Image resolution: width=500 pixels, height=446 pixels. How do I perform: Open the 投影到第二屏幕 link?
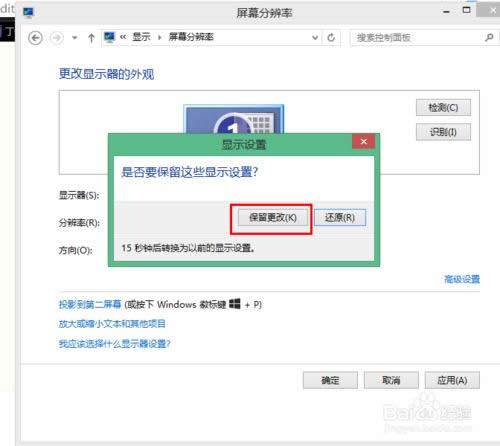(x=90, y=304)
